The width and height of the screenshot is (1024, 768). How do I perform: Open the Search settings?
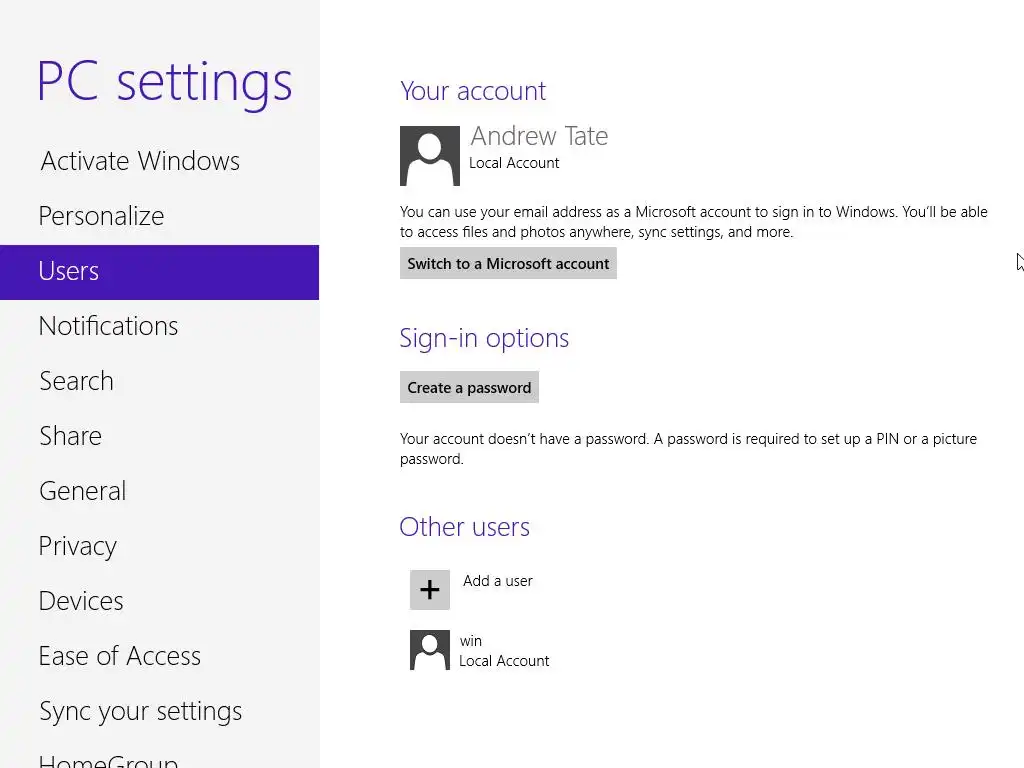tap(76, 381)
